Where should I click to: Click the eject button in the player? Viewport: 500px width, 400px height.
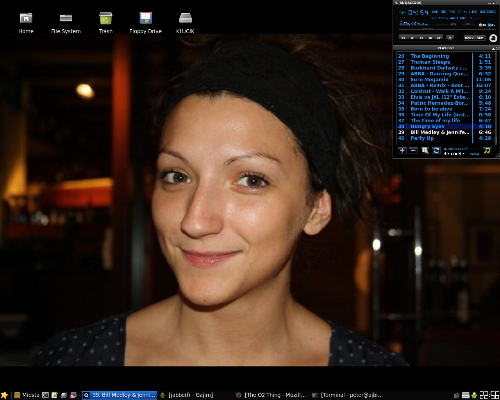click(x=450, y=37)
